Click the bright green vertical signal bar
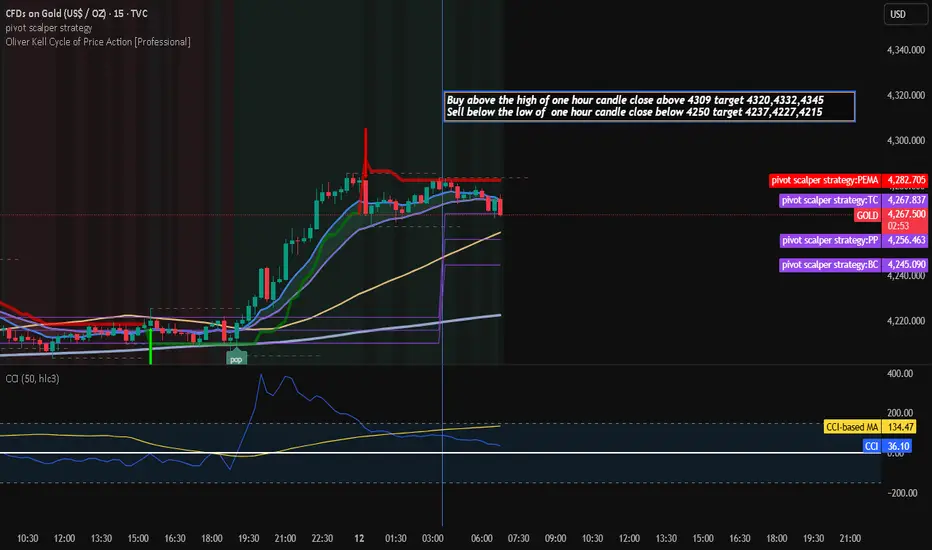The width and height of the screenshot is (932, 550). click(150, 345)
